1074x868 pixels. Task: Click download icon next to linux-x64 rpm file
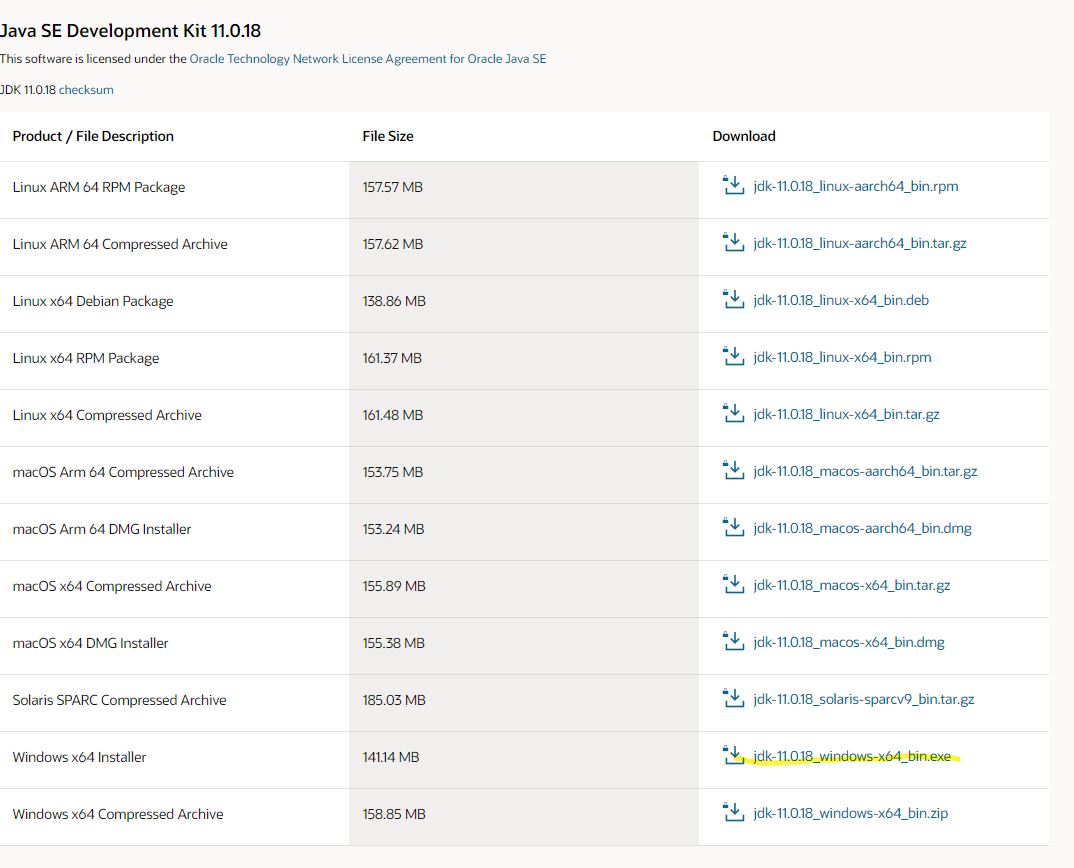click(x=734, y=357)
